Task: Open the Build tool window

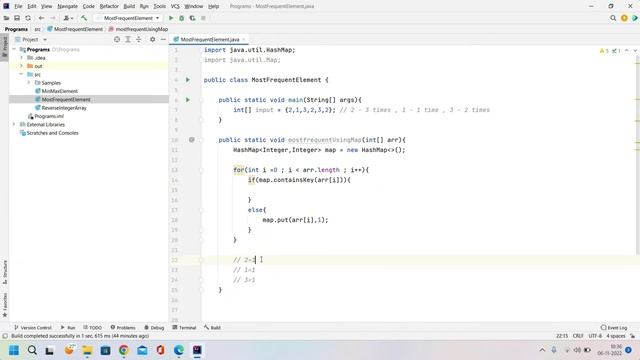Action: pos(212,327)
